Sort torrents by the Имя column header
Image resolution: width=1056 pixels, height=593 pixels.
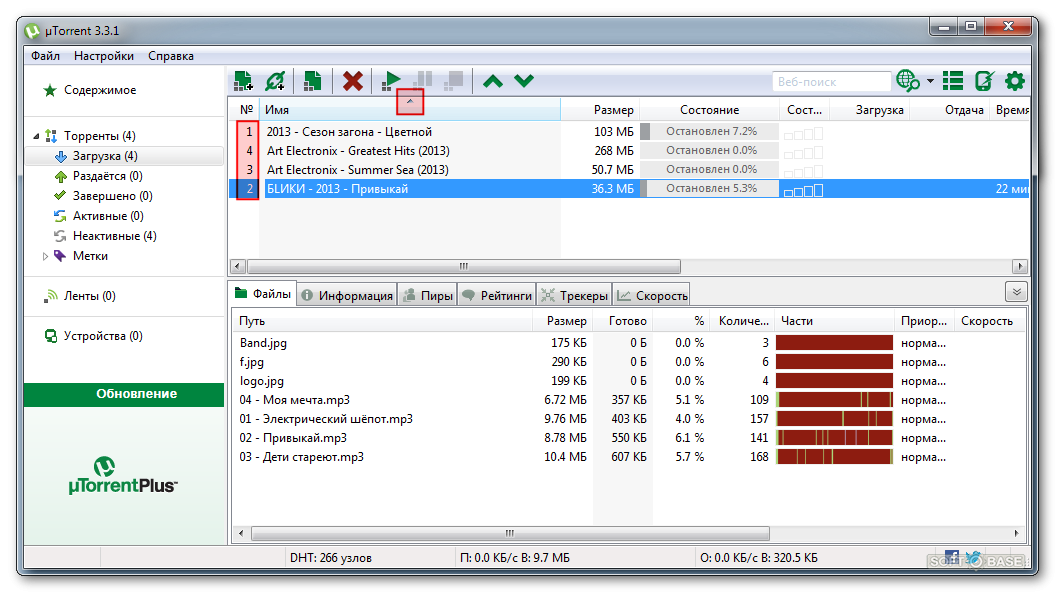[409, 110]
